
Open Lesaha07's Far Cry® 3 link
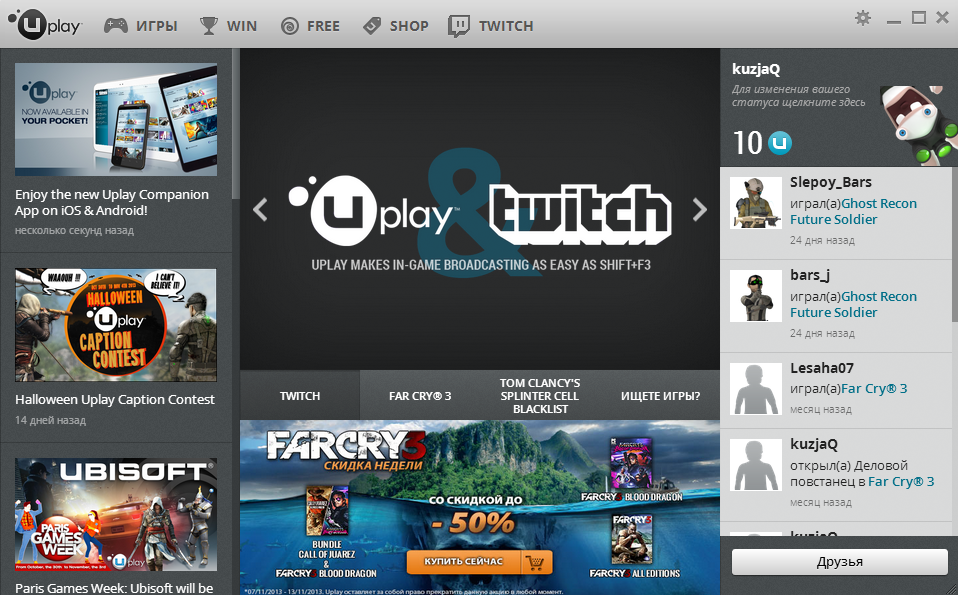pos(874,389)
